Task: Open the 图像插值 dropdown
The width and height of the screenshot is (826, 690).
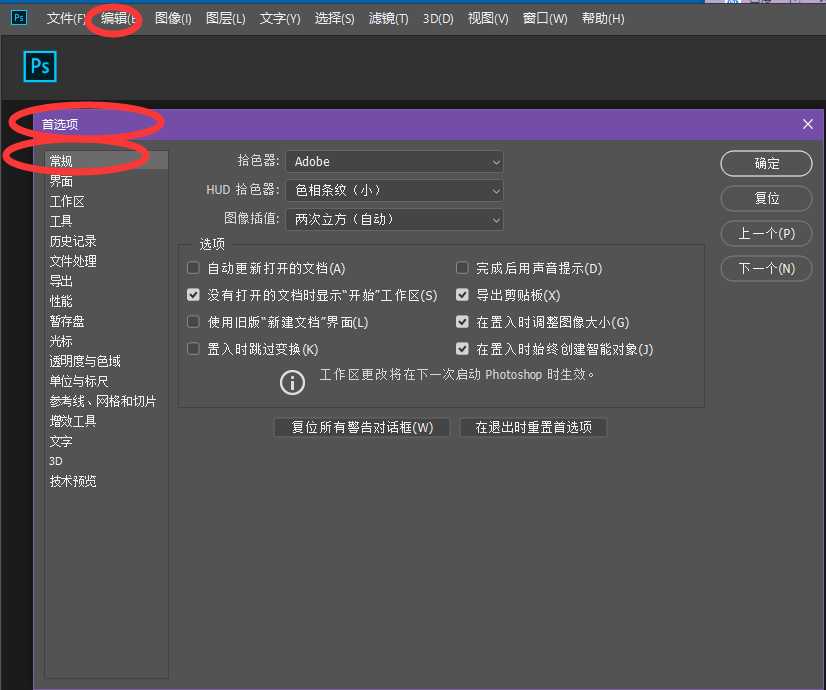Action: [x=394, y=219]
